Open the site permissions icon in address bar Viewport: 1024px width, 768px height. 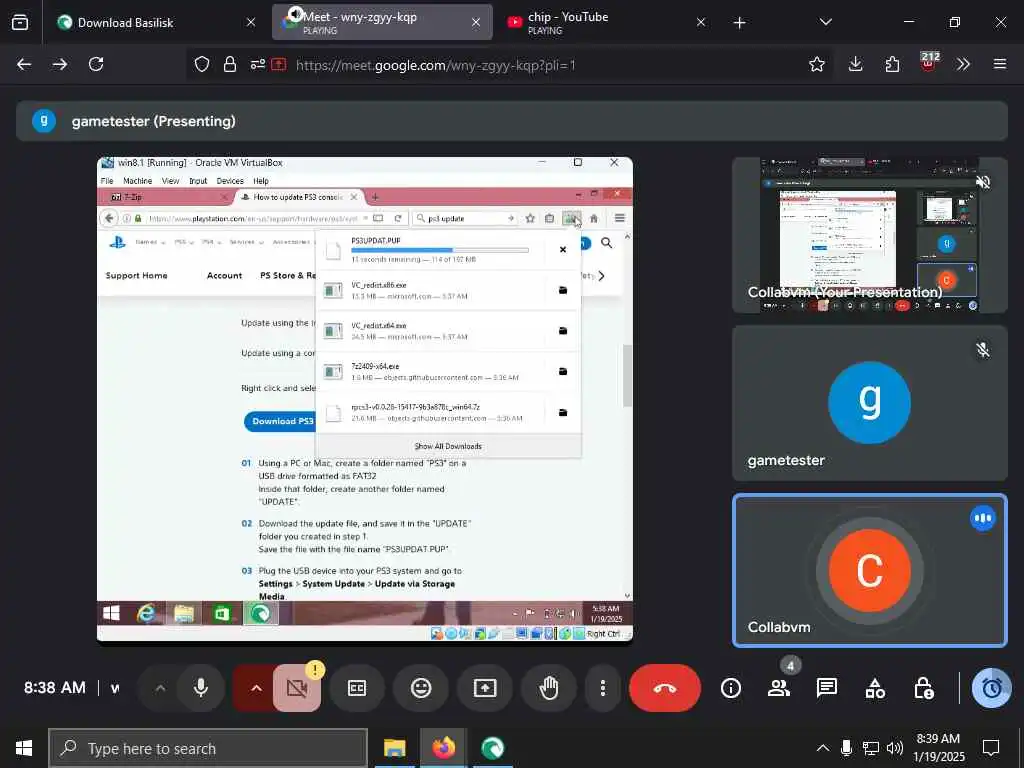coord(258,64)
